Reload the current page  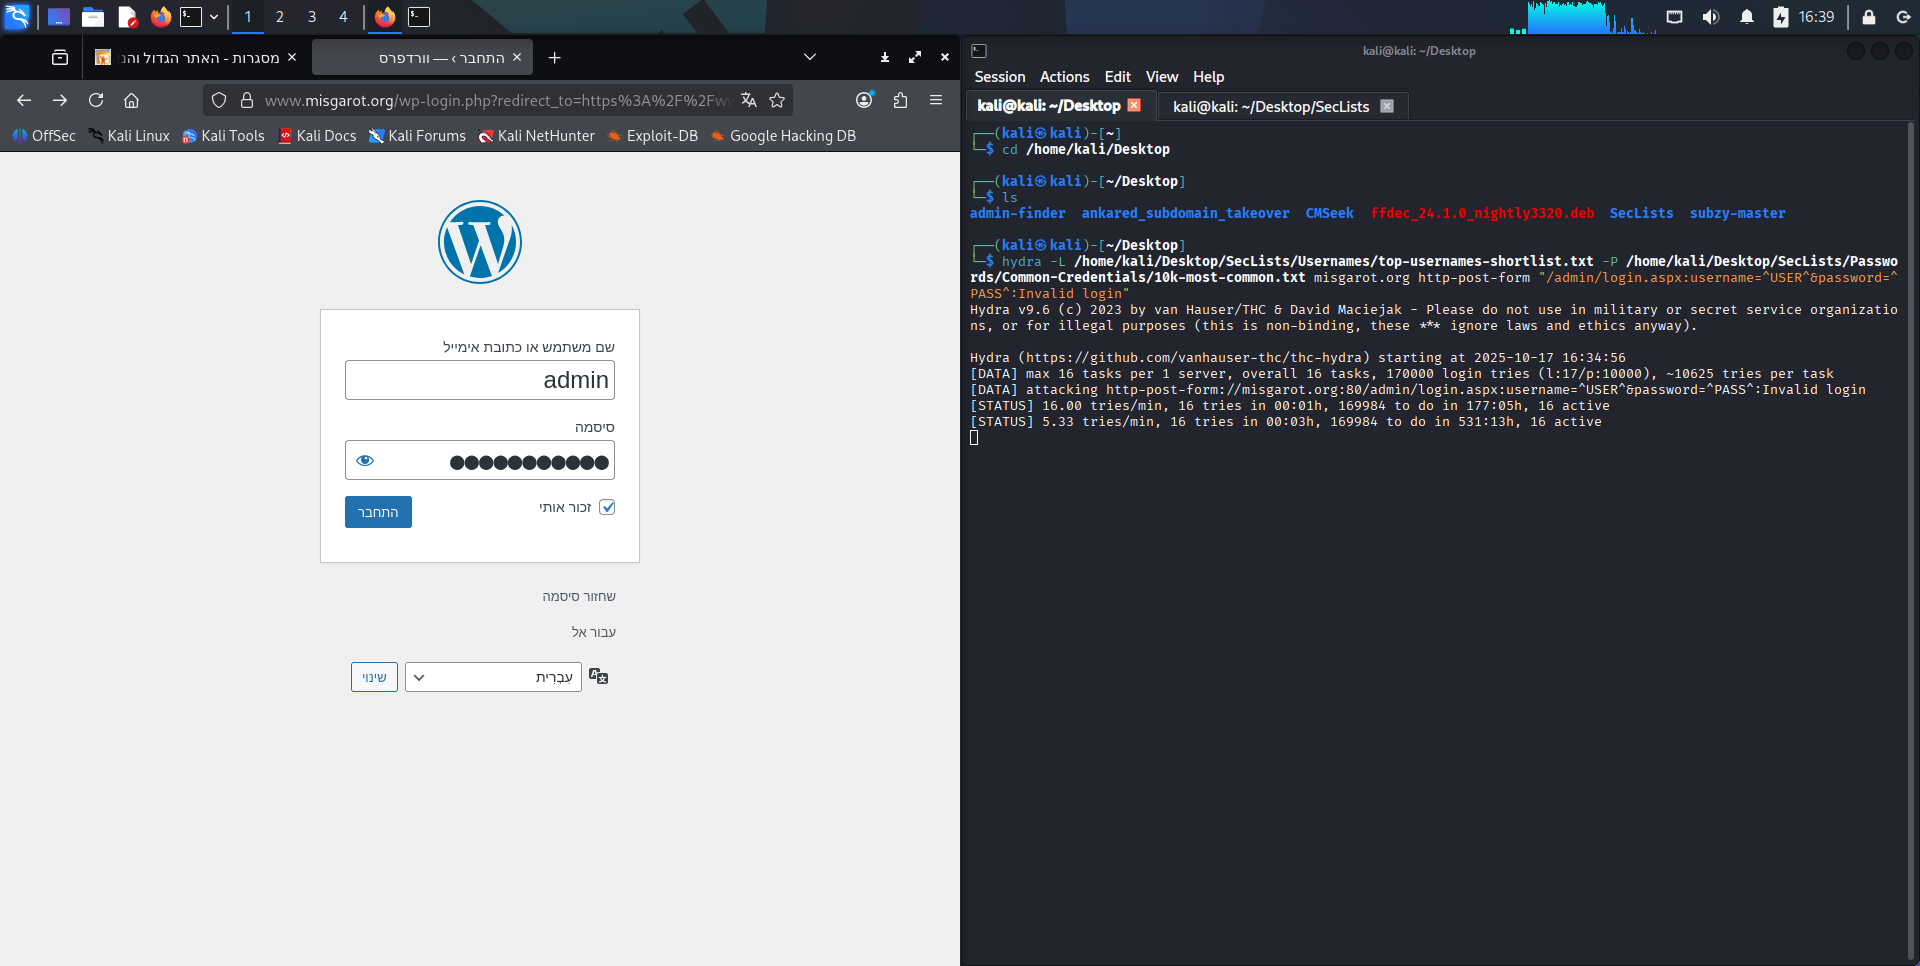coord(96,100)
